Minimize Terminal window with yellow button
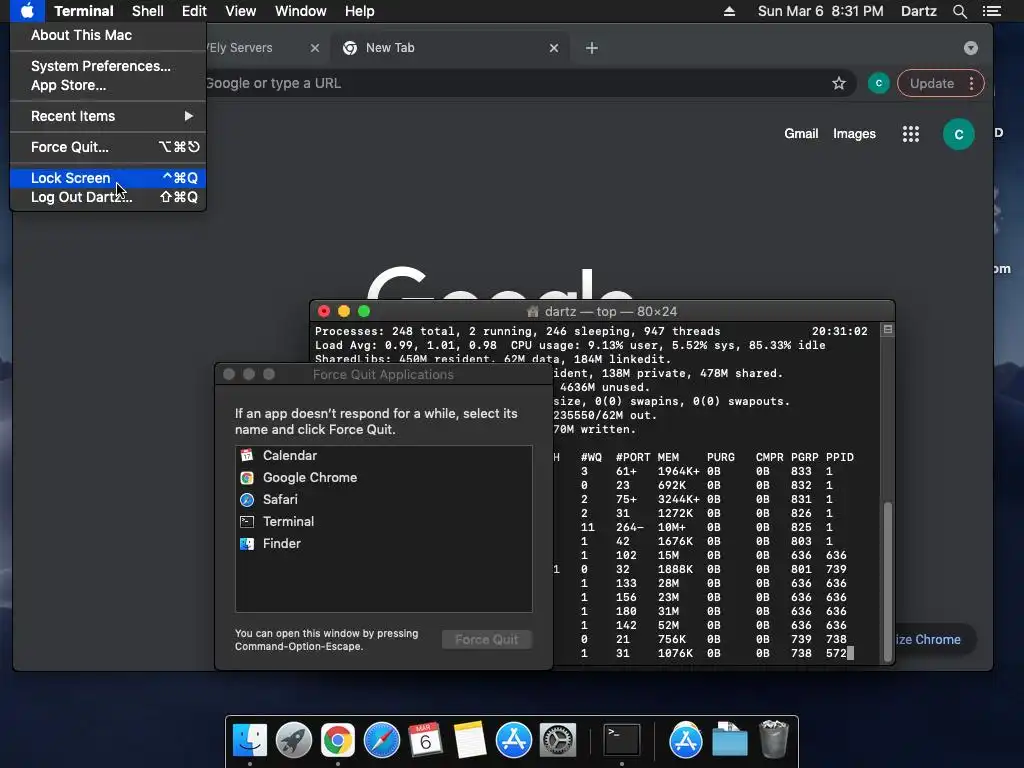This screenshot has width=1024, height=768. pos(344,312)
